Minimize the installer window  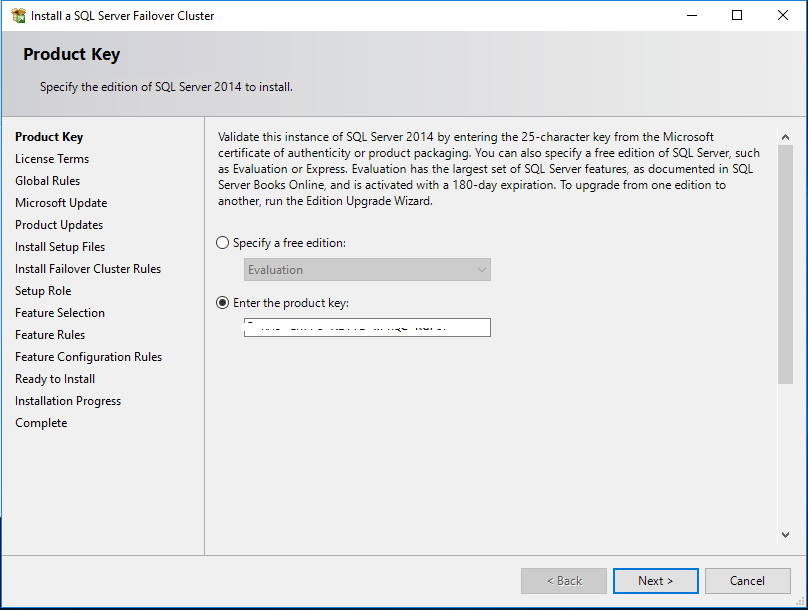(692, 15)
